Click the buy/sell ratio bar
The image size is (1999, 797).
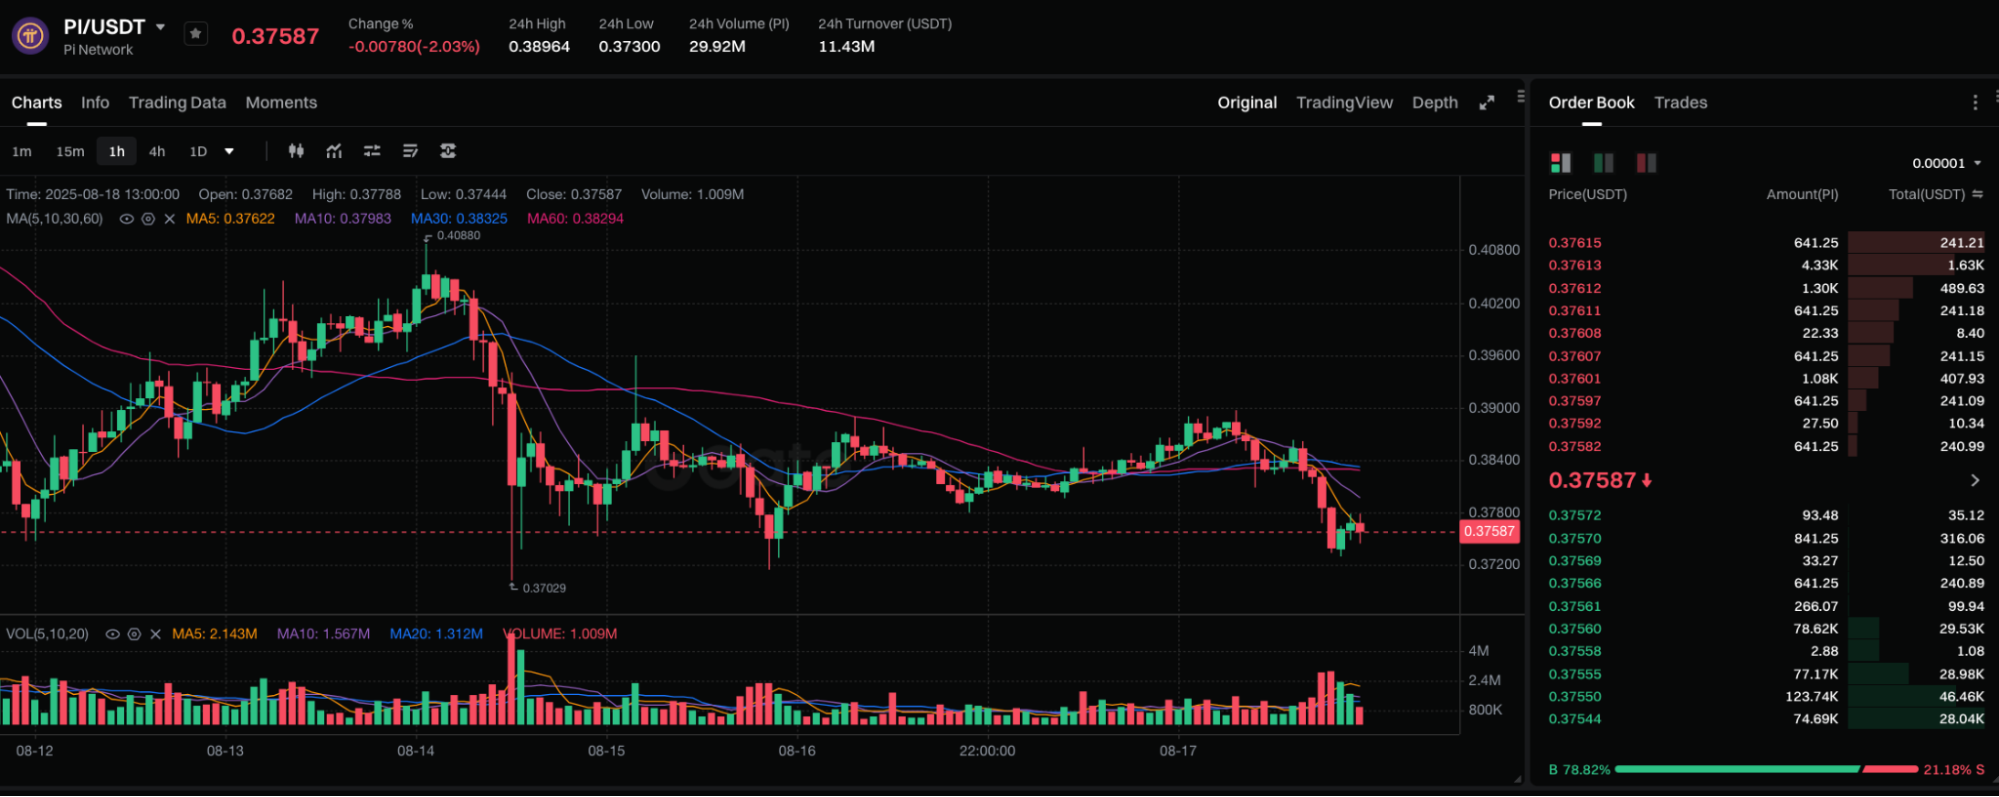1766,769
